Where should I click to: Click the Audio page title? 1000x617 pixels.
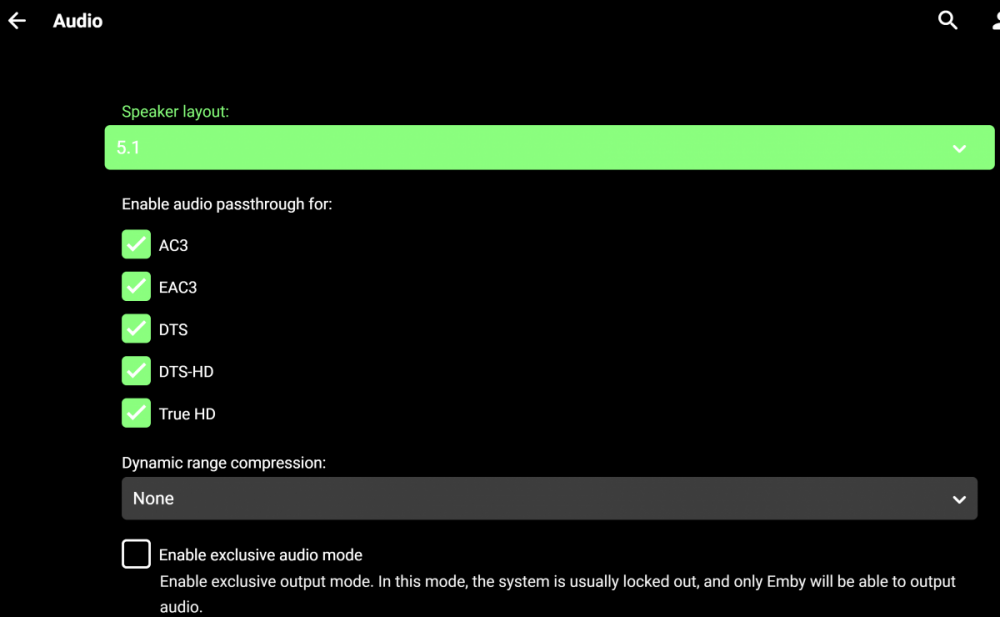pos(77,20)
